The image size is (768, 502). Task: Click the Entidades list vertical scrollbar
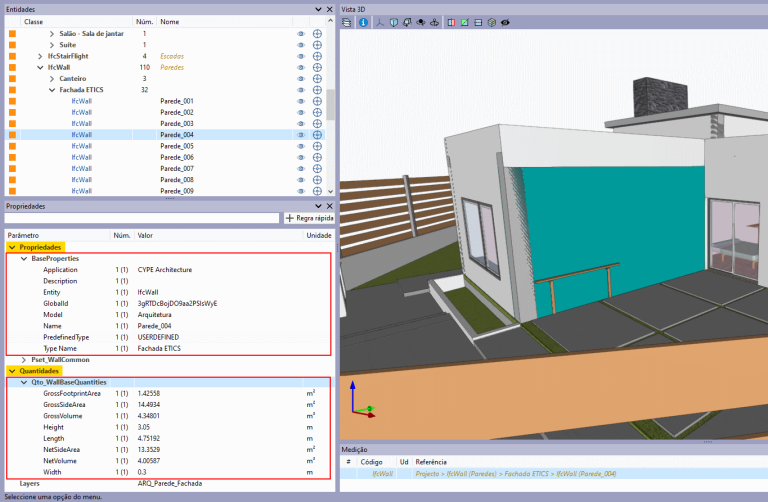click(x=331, y=105)
